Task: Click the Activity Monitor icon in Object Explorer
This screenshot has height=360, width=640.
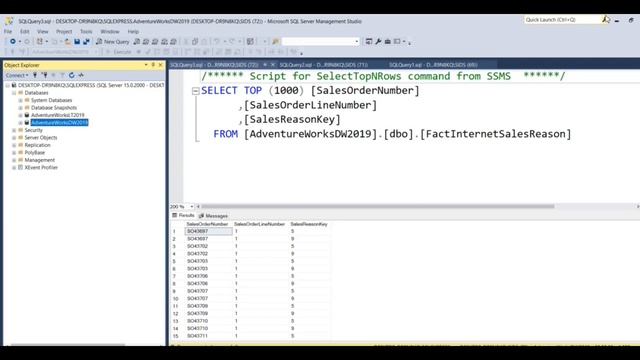Action: [x=81, y=75]
